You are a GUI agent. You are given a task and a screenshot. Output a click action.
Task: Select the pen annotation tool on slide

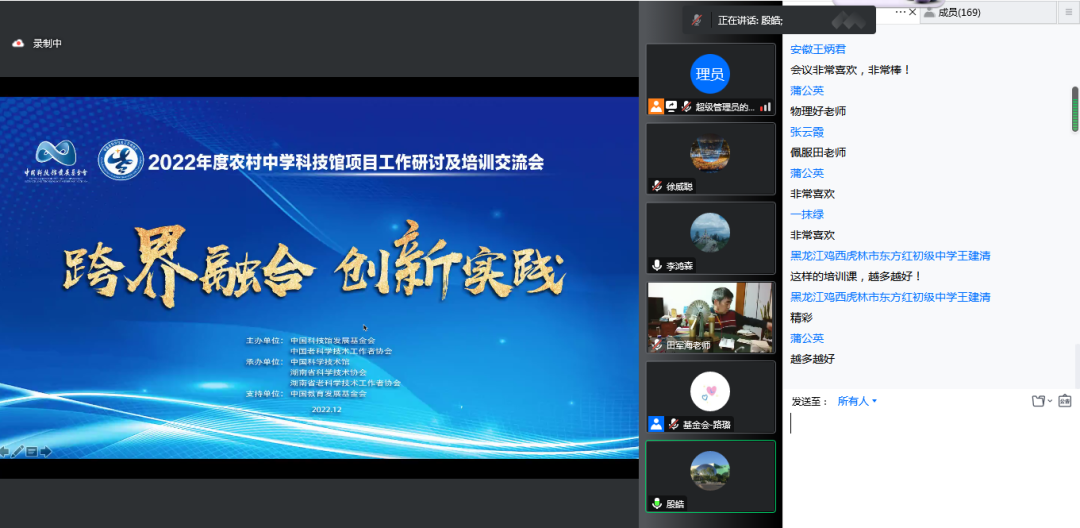[18, 451]
